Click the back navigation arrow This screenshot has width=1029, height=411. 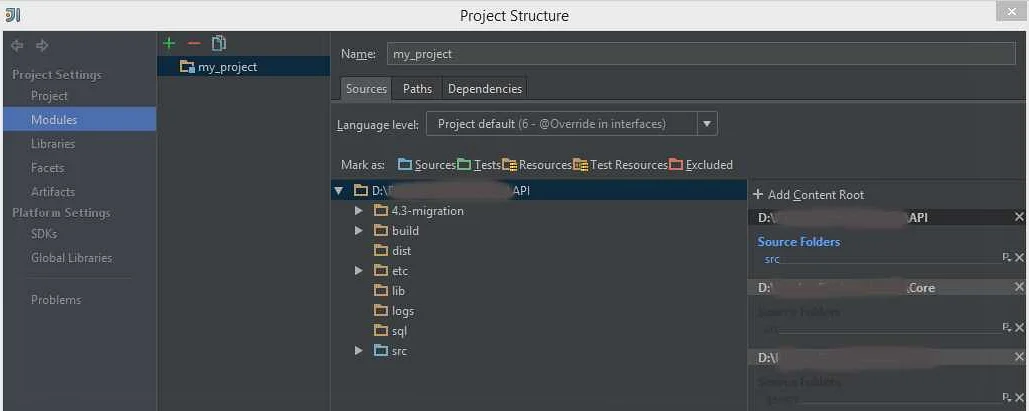click(x=17, y=46)
